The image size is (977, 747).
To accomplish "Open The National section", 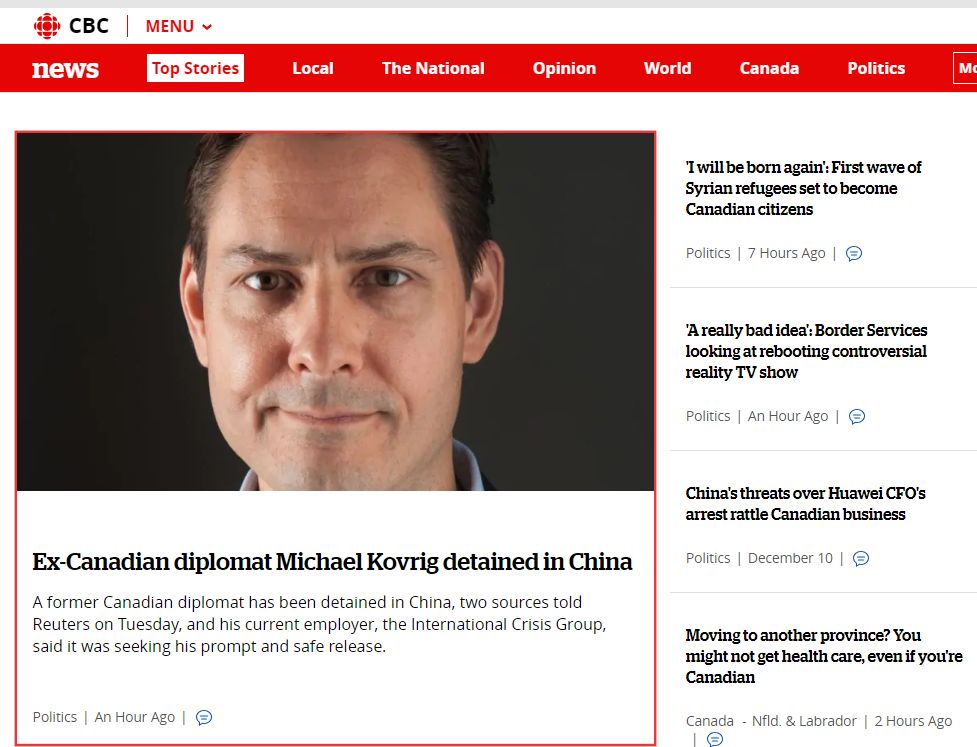I will pyautogui.click(x=433, y=68).
